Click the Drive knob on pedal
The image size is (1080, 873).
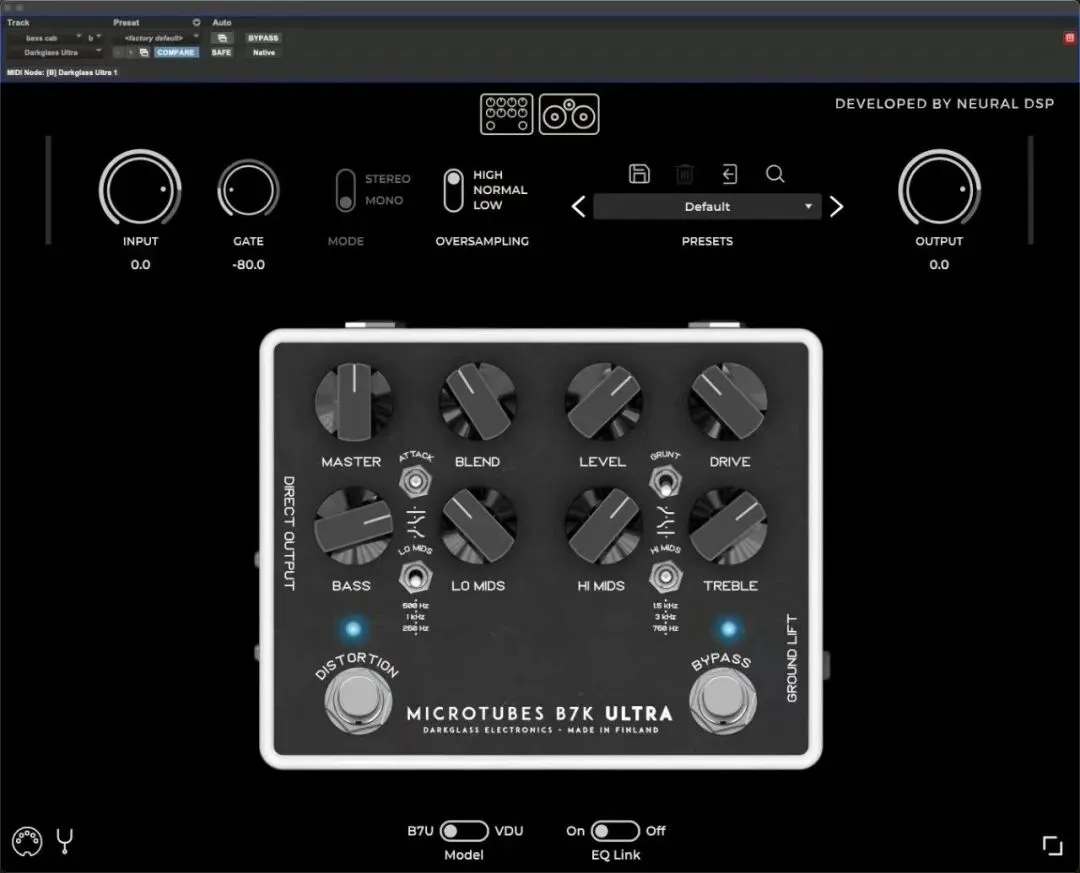tap(729, 403)
